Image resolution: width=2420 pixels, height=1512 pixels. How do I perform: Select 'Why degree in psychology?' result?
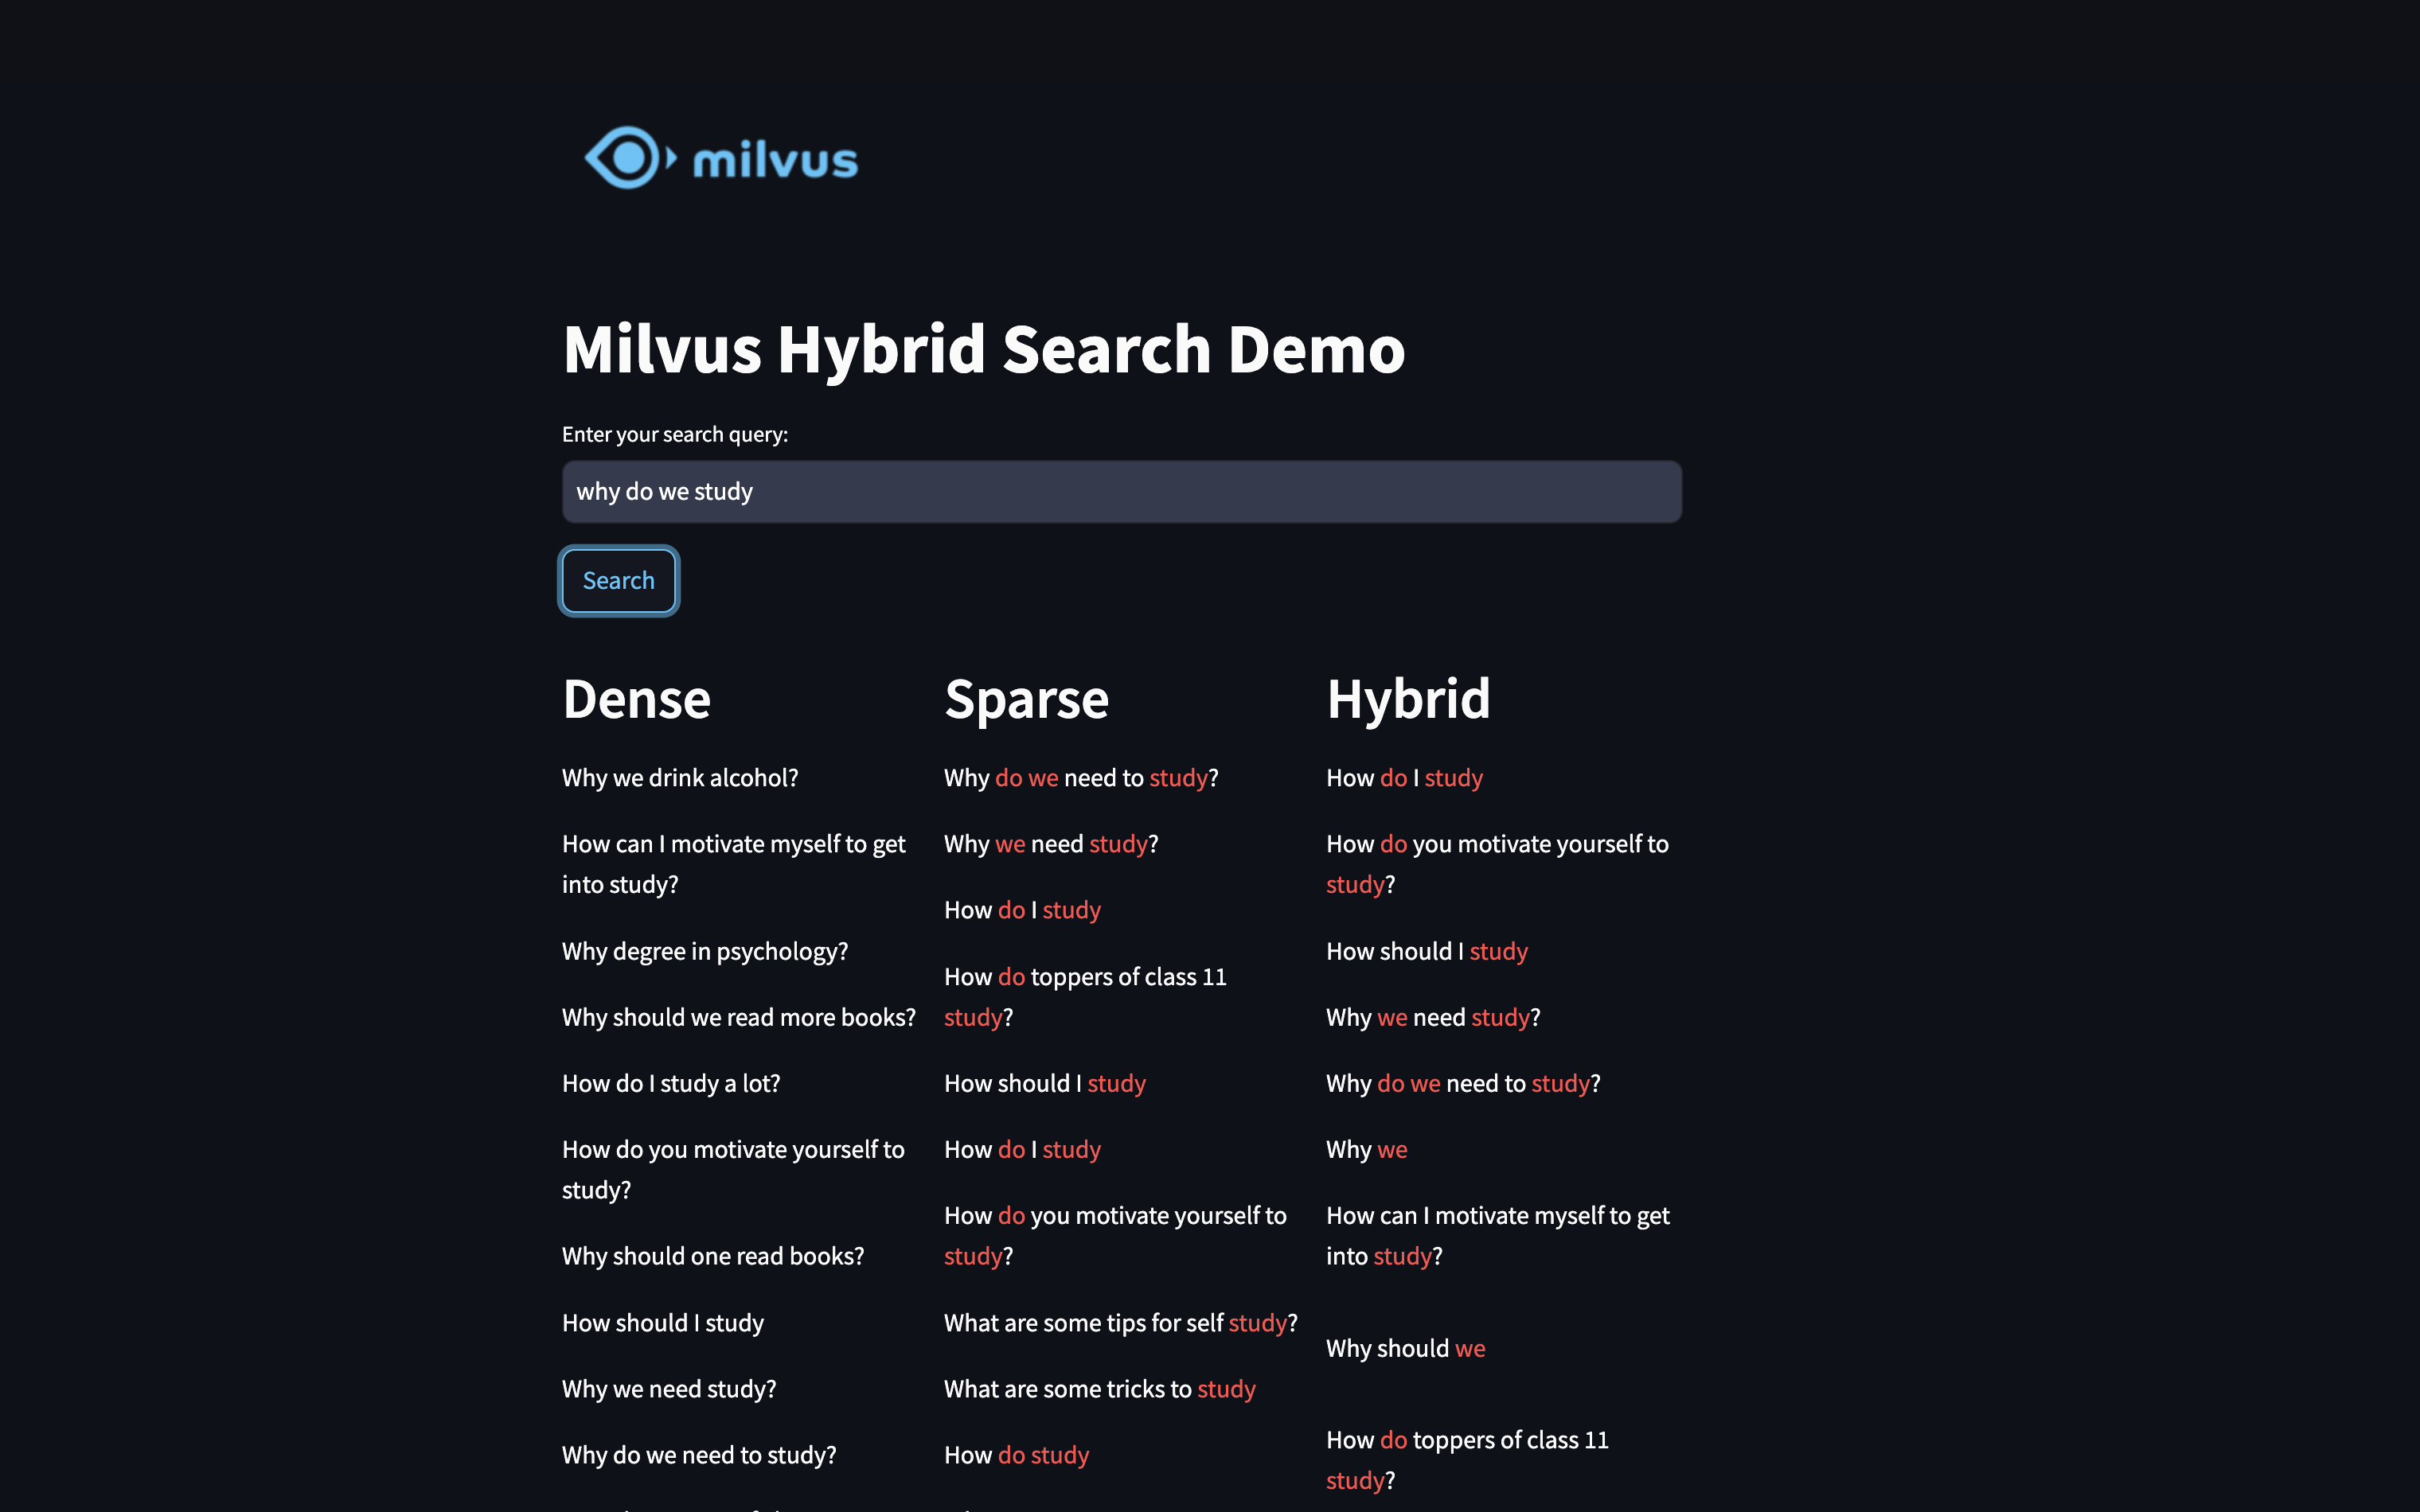(705, 952)
